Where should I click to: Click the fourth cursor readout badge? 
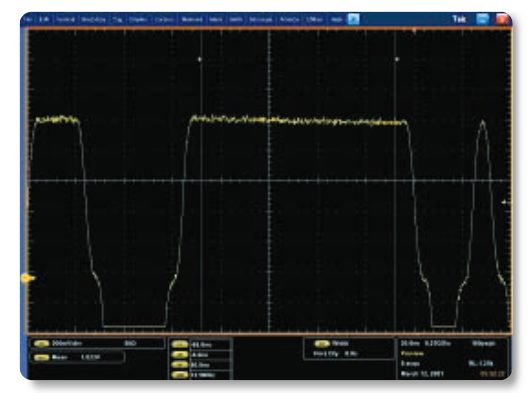[180, 374]
